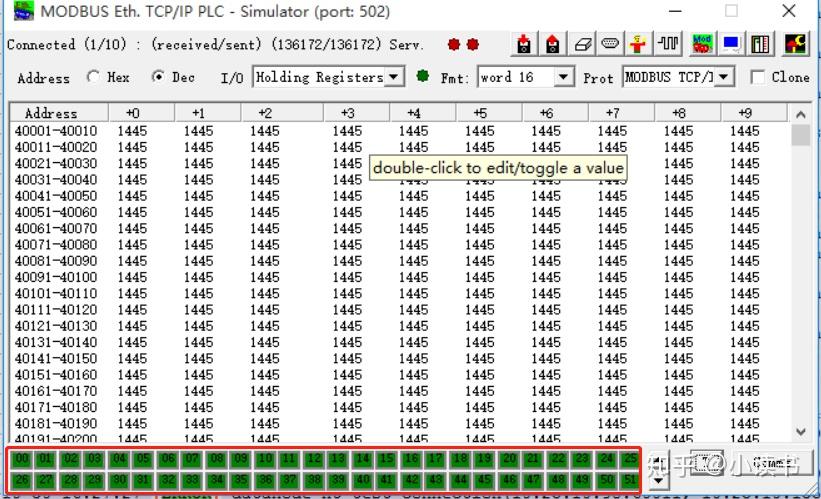Toggle station 19 button

click(x=484, y=459)
